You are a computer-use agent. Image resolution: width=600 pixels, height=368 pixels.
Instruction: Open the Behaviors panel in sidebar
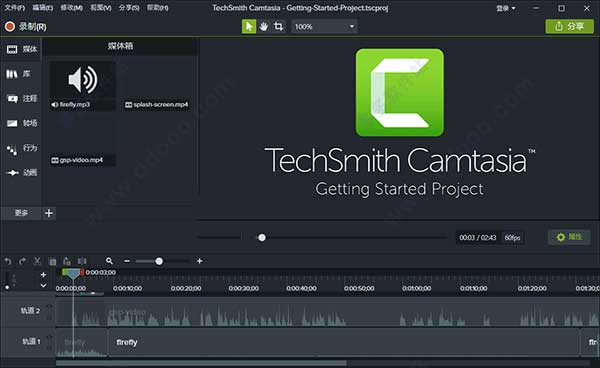click(22, 148)
